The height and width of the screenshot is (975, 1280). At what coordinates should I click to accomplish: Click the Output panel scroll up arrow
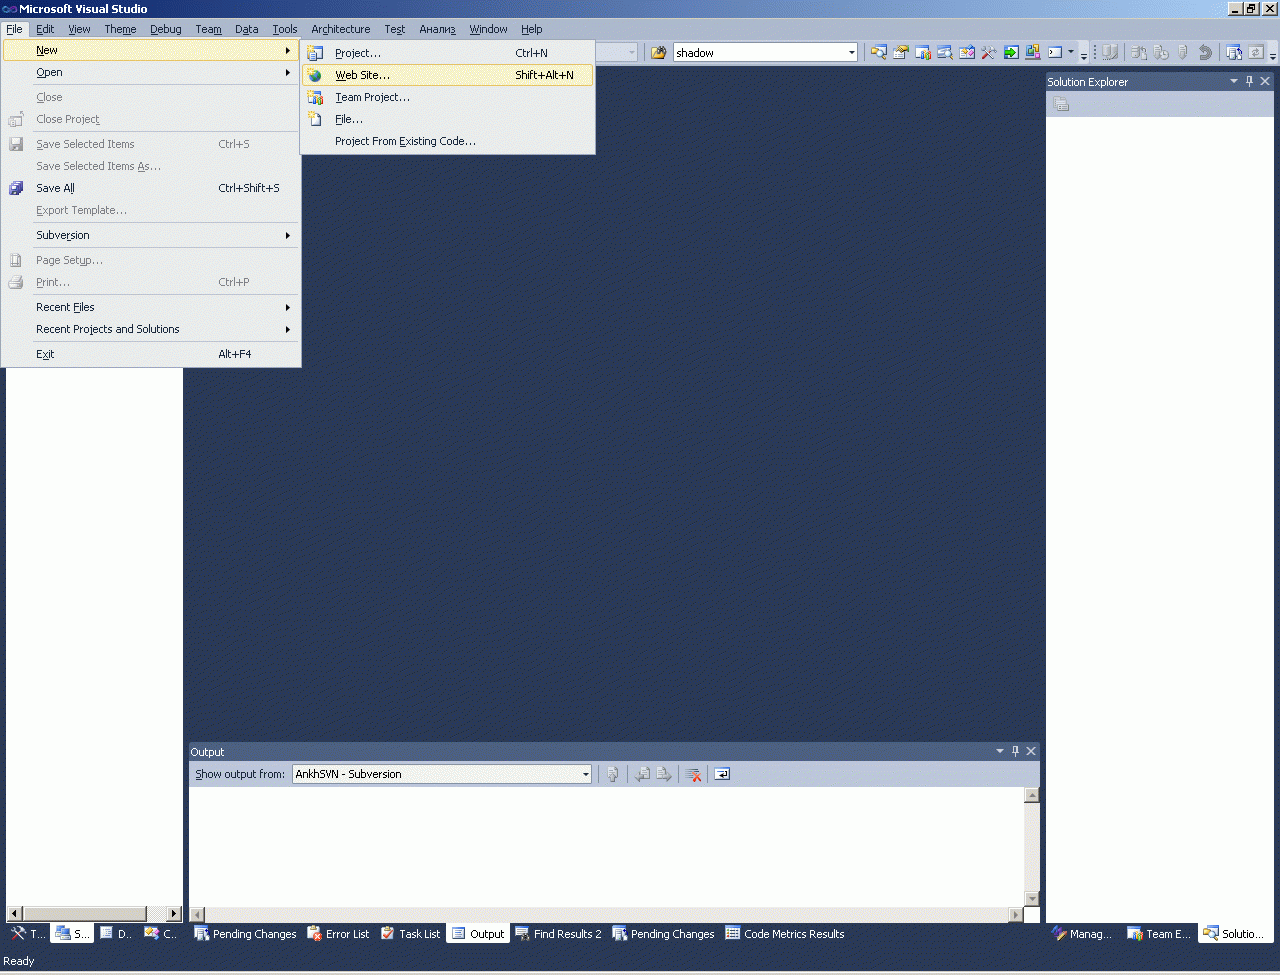pyautogui.click(x=1032, y=795)
